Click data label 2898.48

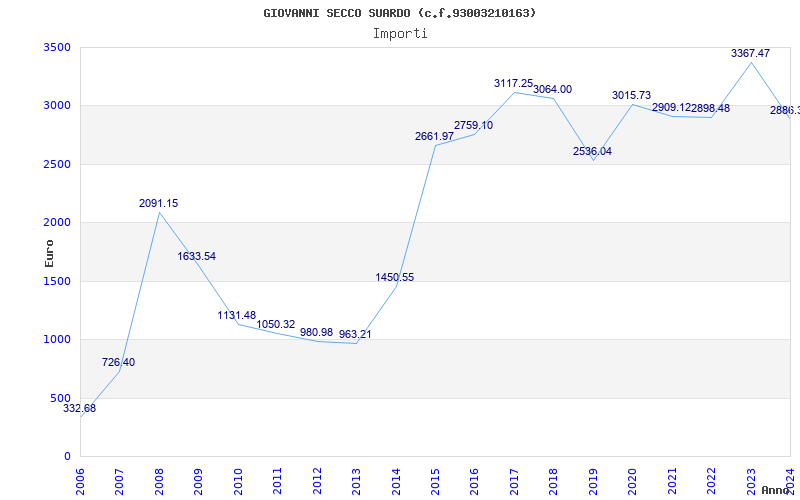[x=711, y=109]
